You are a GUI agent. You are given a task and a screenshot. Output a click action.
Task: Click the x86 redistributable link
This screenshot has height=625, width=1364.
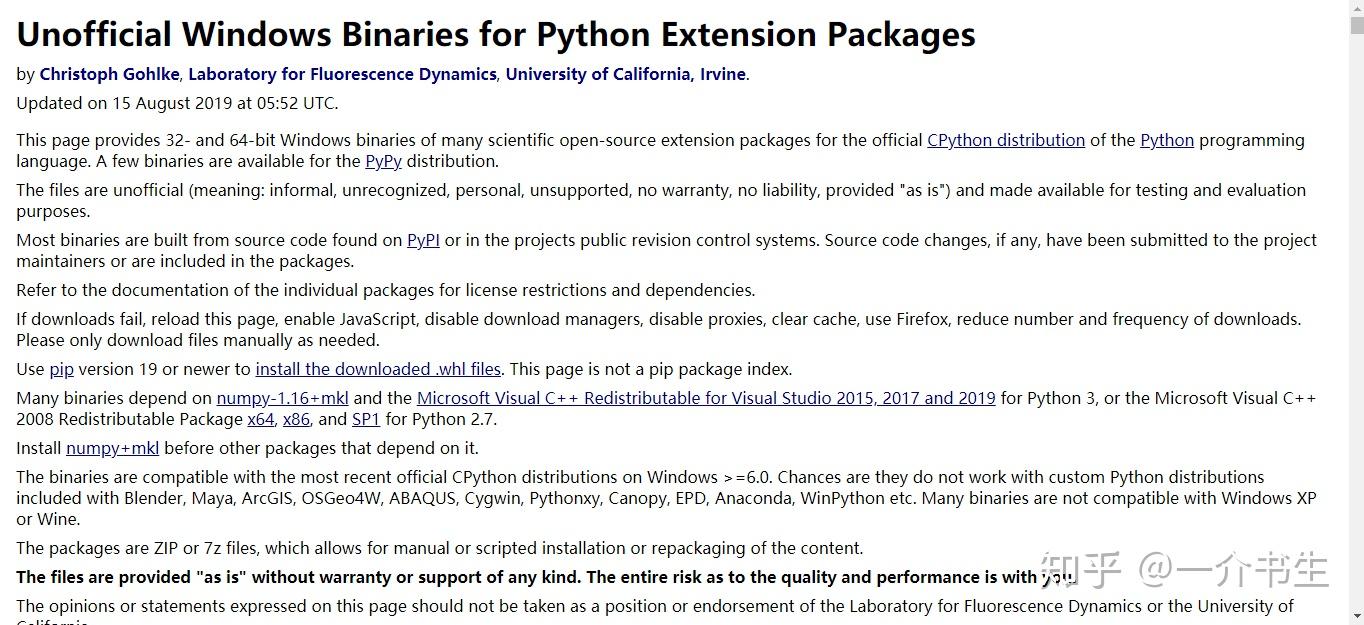[296, 419]
